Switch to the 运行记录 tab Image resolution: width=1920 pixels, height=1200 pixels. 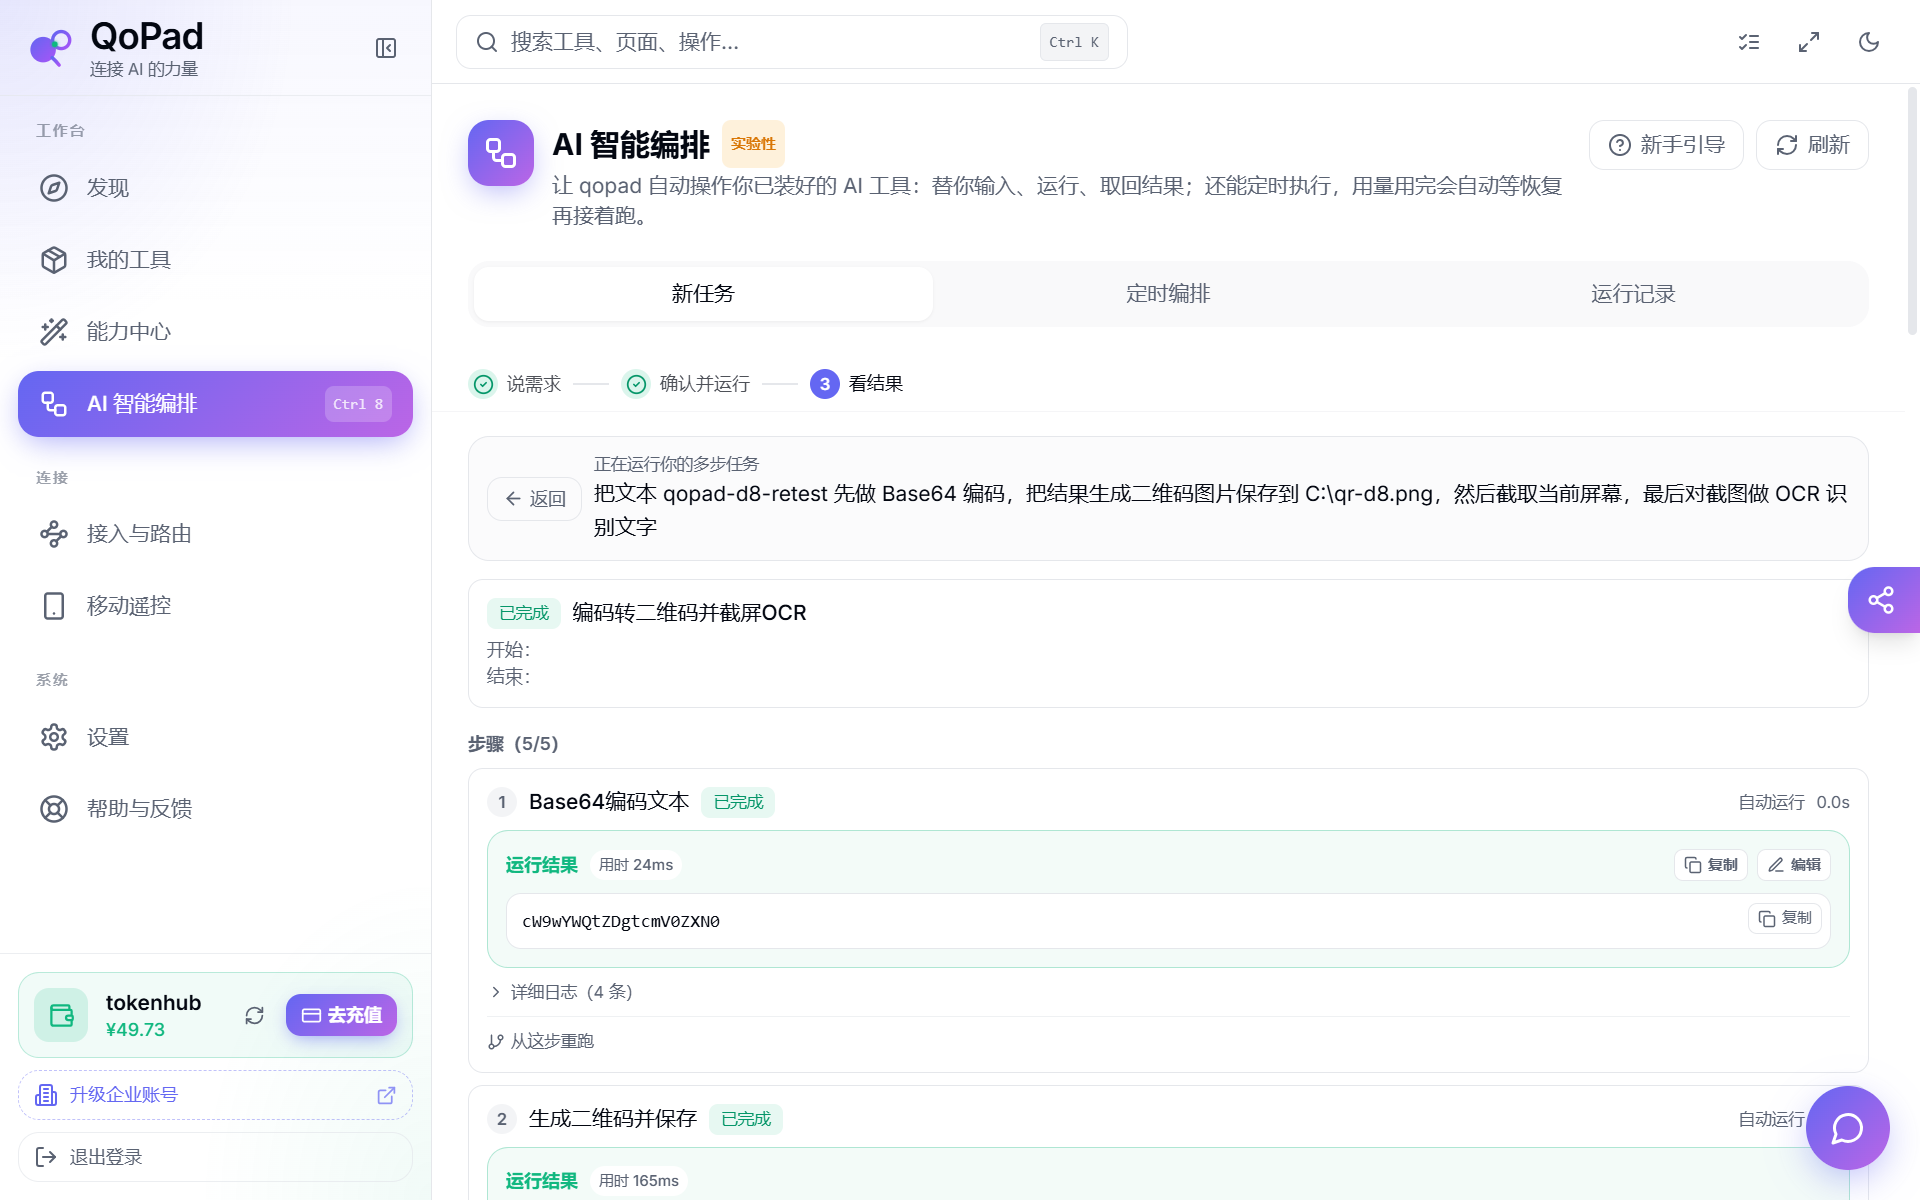click(x=1633, y=294)
